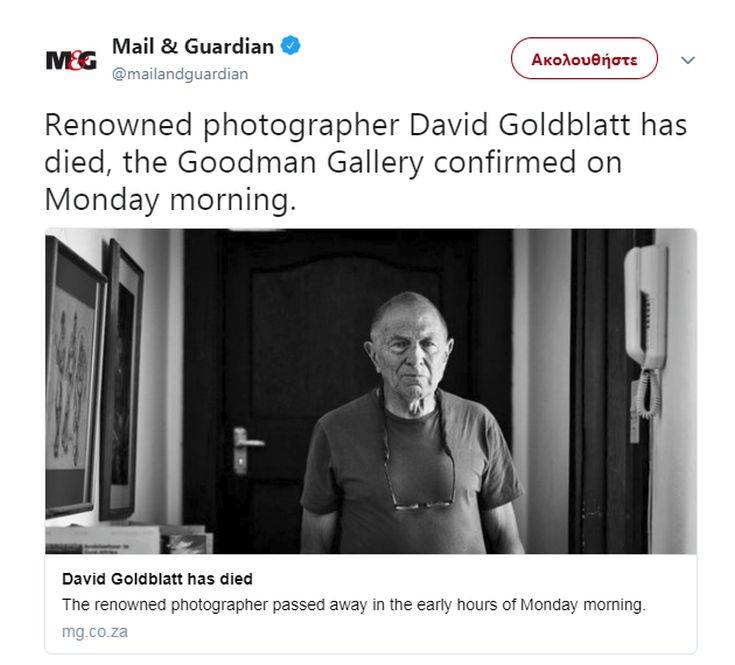Click the card description about Monday morning
Image resolution: width=735 pixels, height=665 pixels.
[x=353, y=605]
